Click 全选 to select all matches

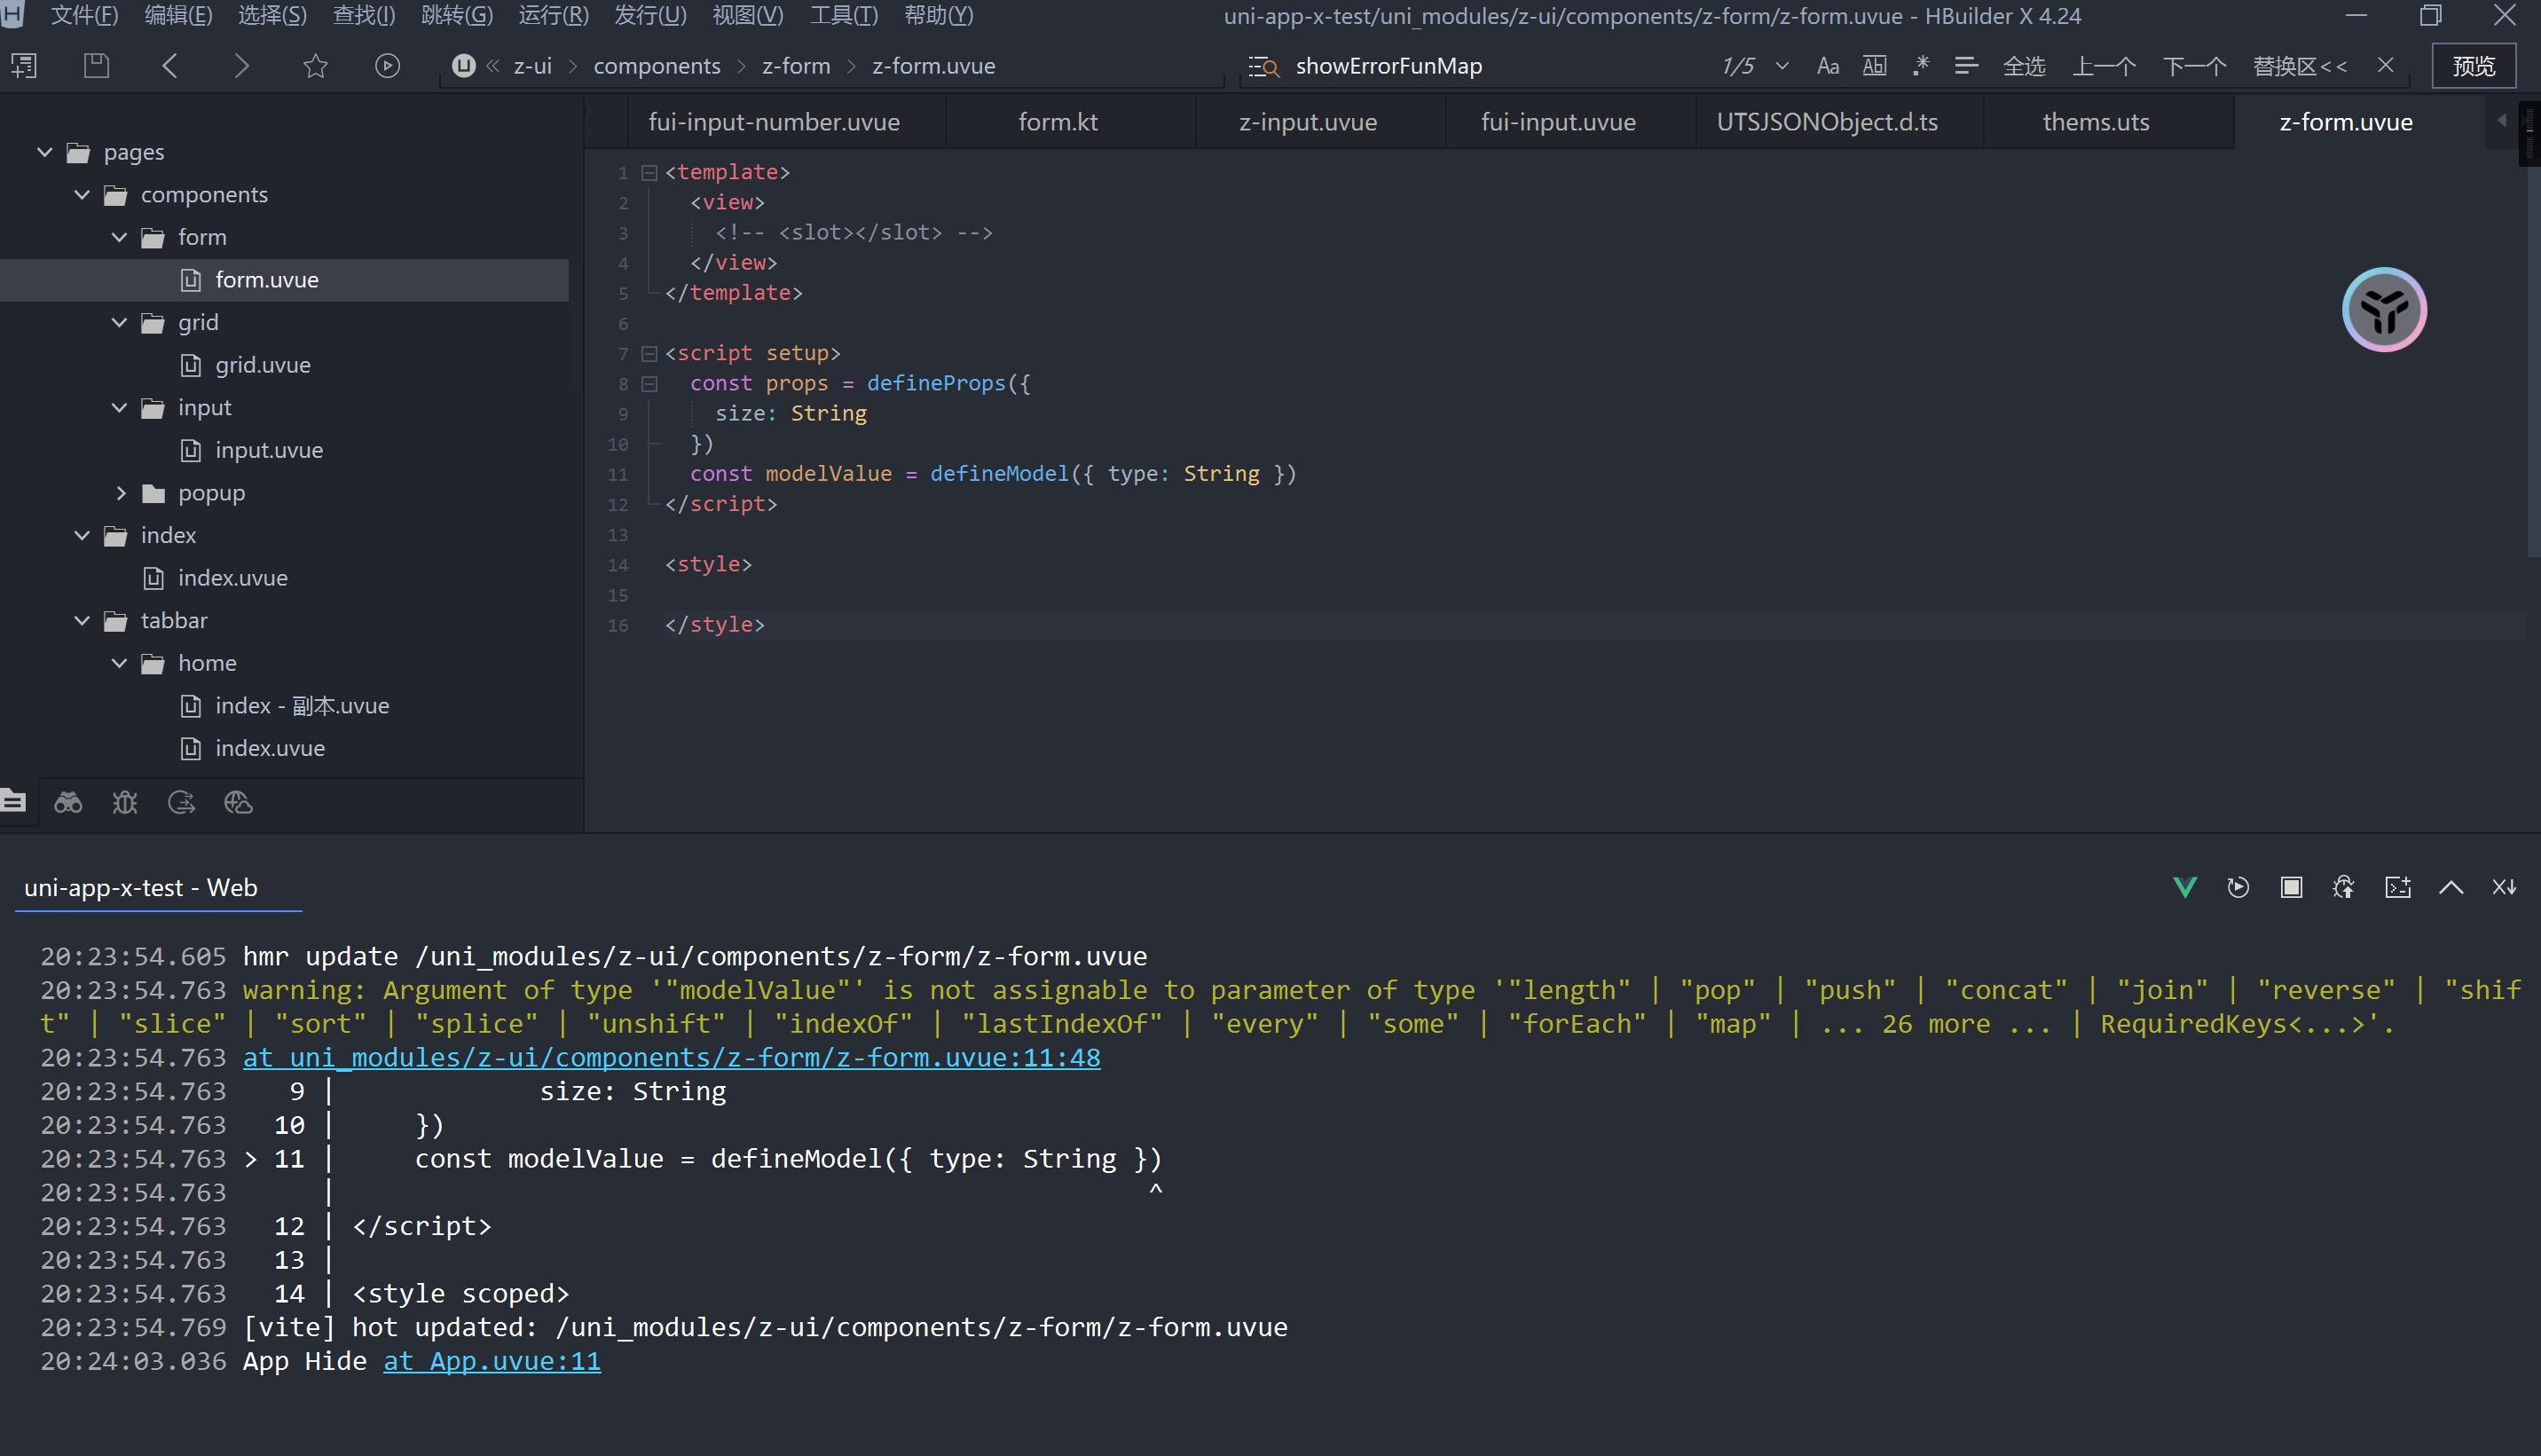point(2024,66)
